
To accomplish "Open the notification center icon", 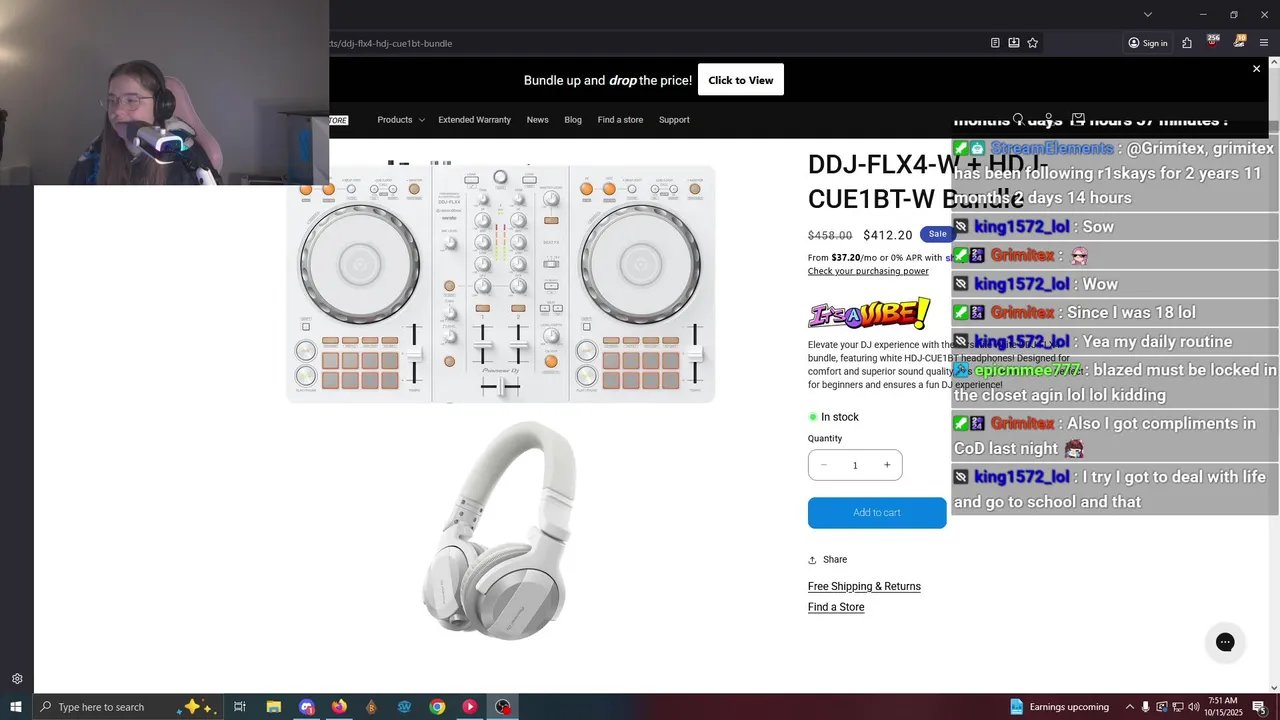I will click(1259, 707).
